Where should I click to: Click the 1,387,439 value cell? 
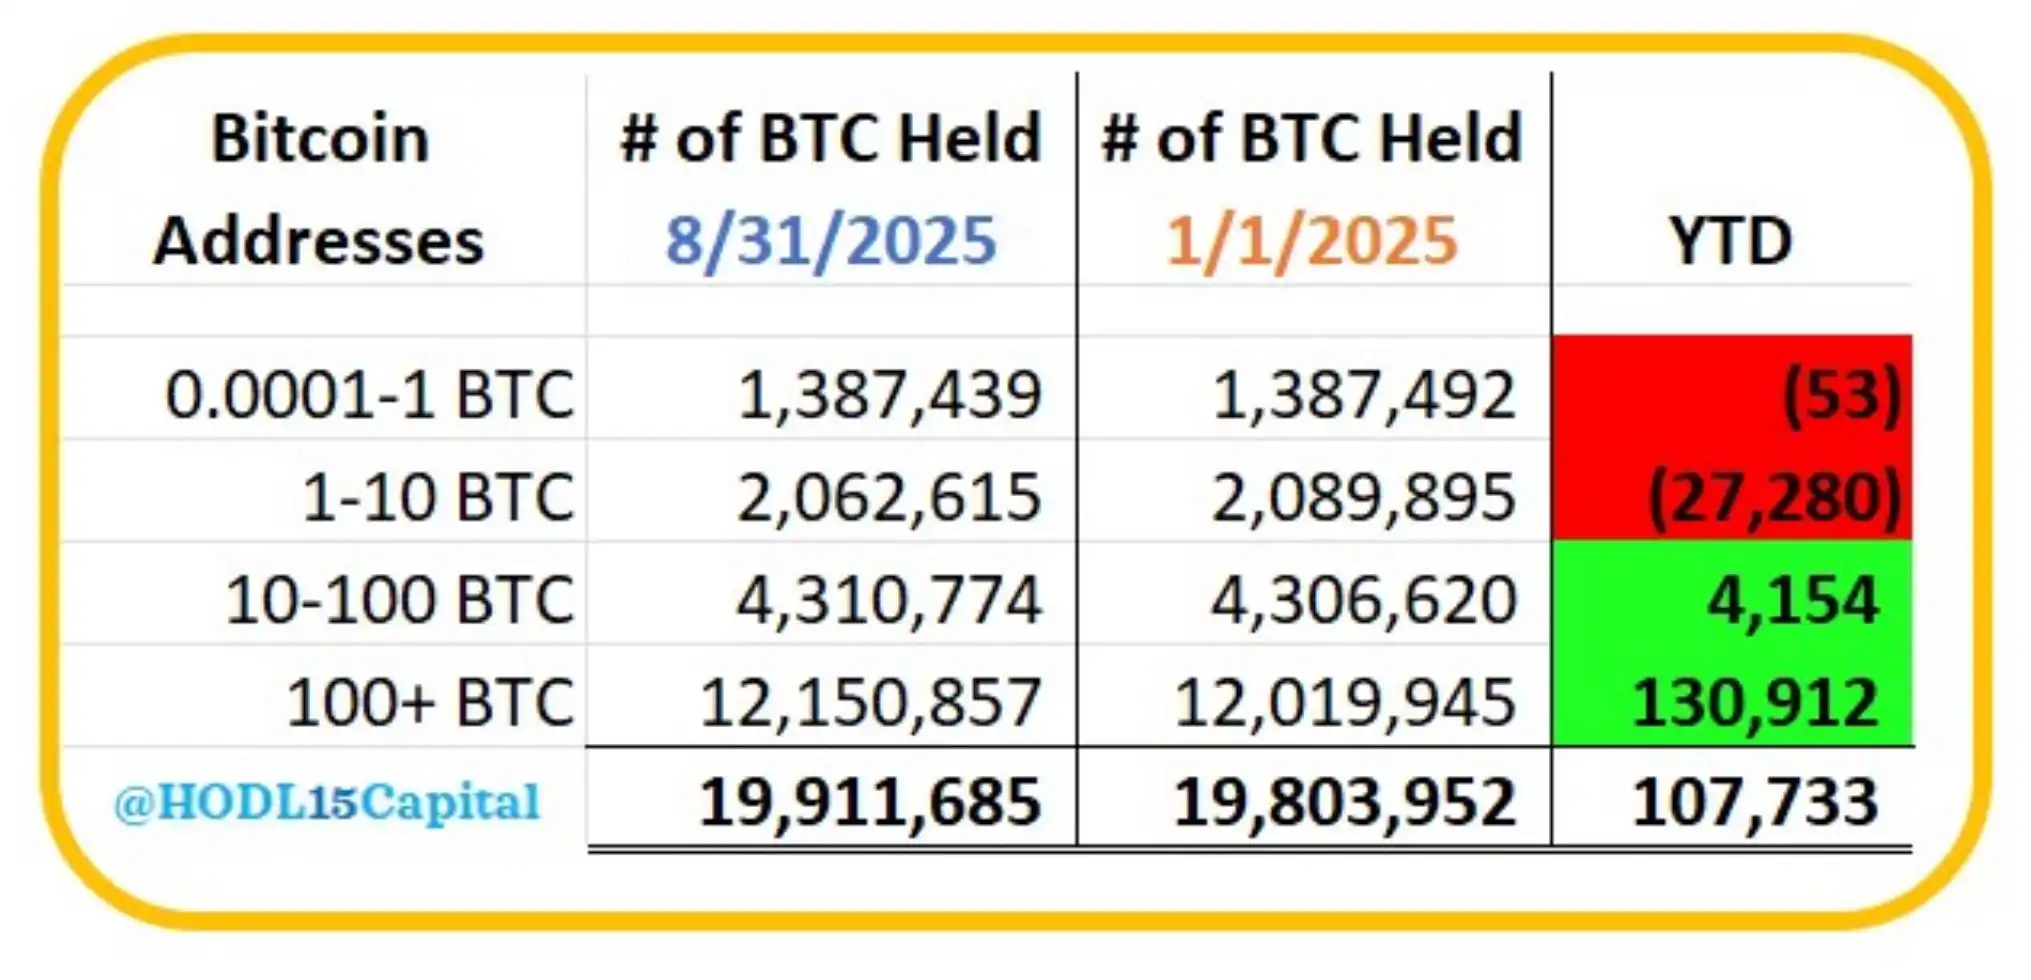coord(889,394)
